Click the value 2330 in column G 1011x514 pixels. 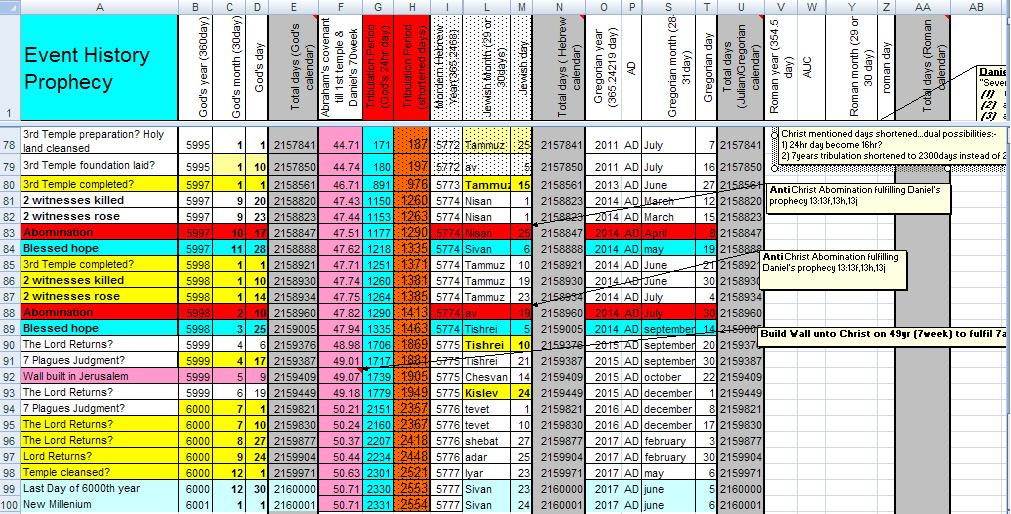click(377, 488)
